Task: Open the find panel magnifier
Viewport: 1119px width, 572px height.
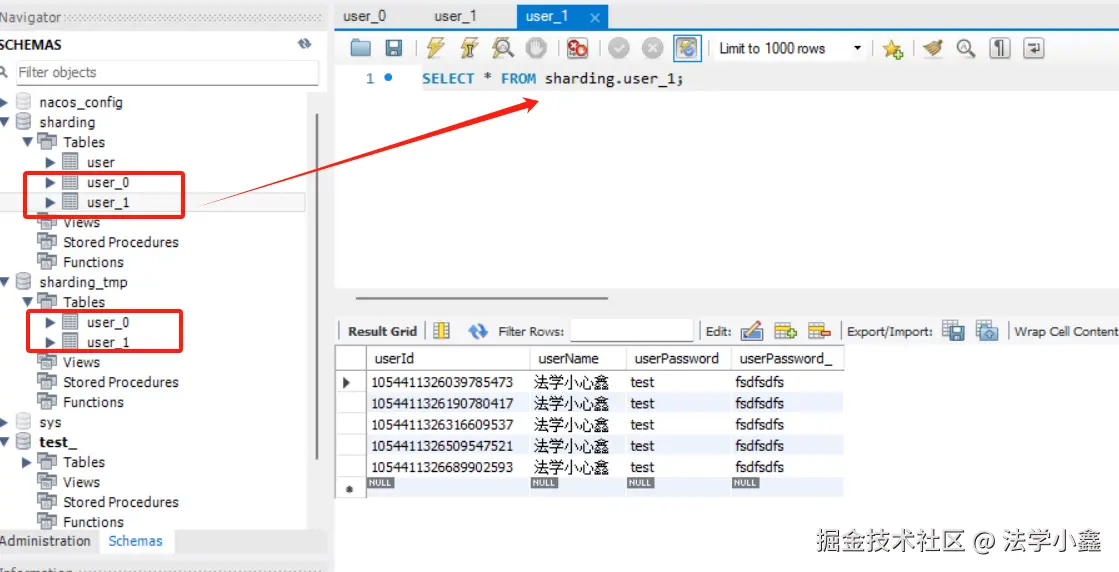Action: pos(966,48)
